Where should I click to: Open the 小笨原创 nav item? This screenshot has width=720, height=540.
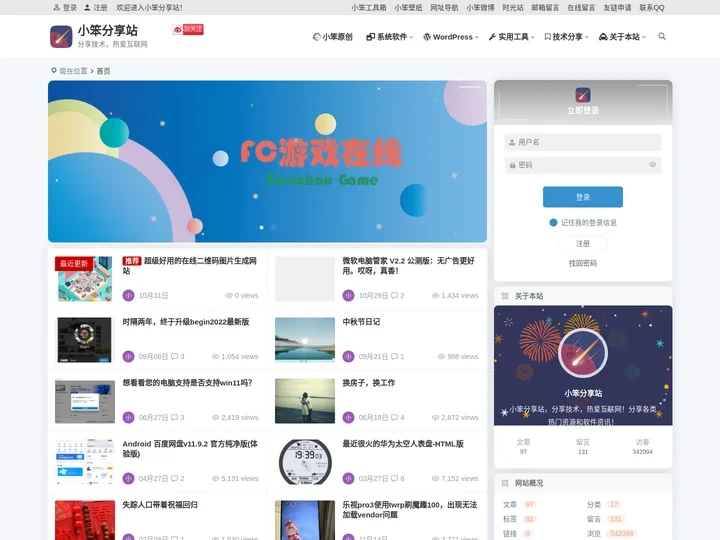point(332,37)
